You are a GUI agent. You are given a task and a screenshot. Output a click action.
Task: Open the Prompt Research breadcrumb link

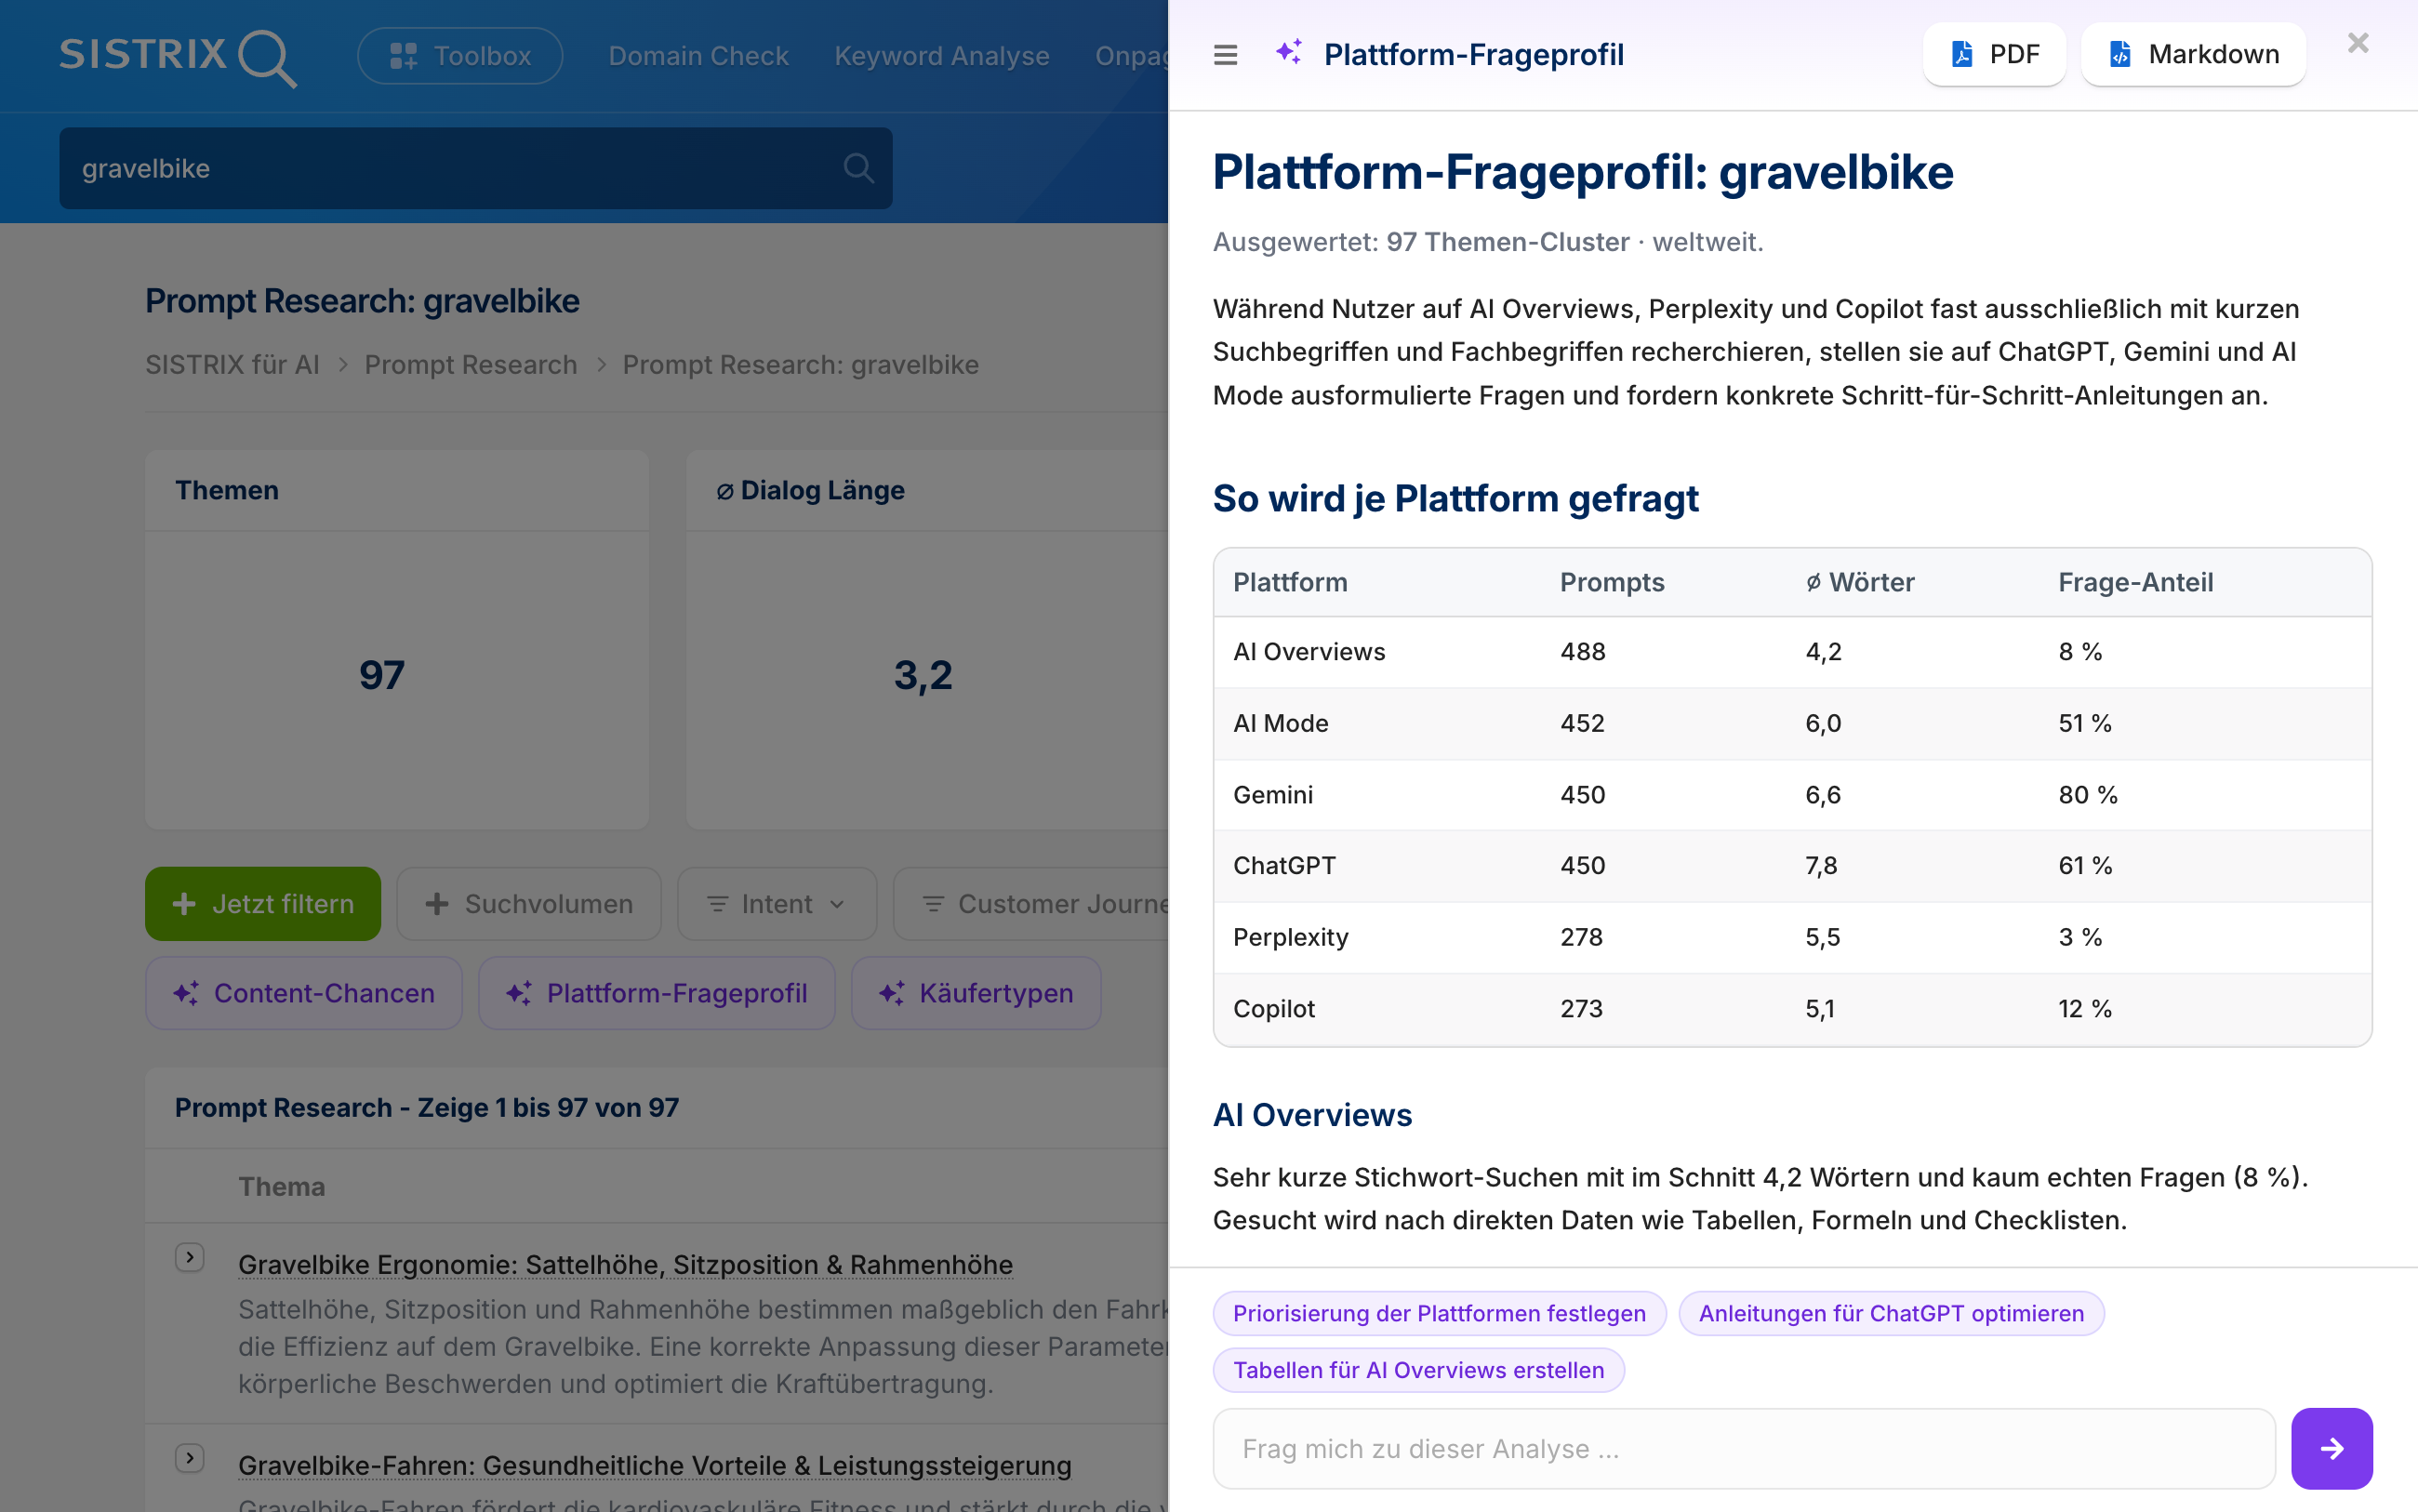pyautogui.click(x=471, y=365)
